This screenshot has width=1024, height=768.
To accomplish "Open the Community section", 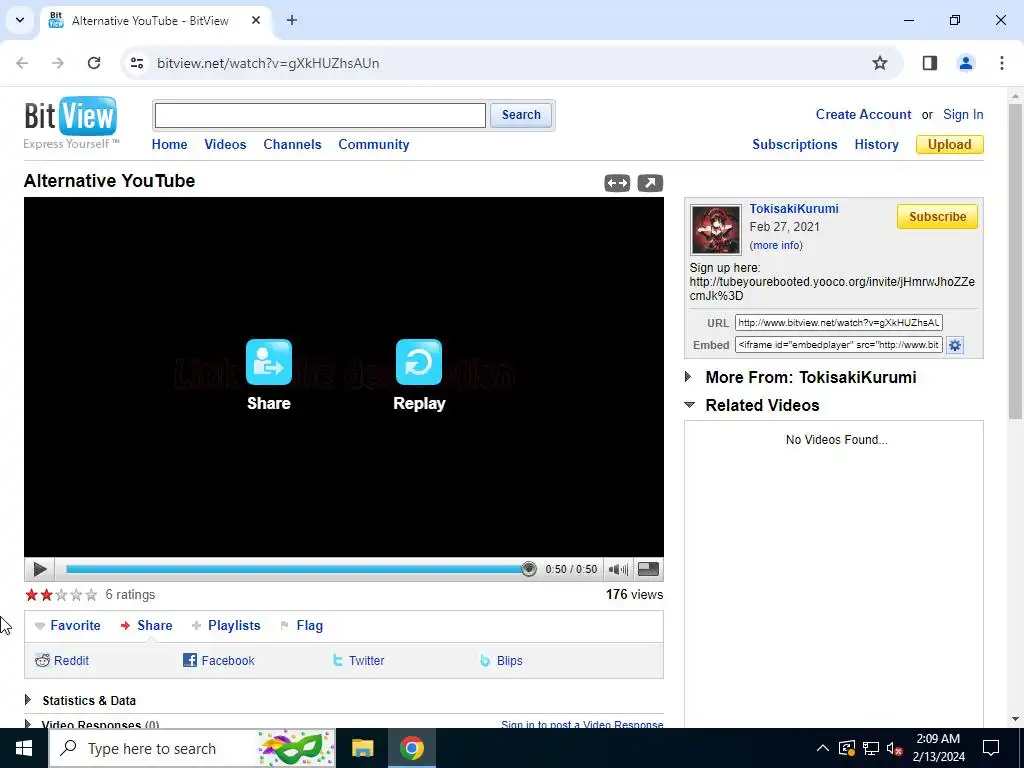I will 374,144.
